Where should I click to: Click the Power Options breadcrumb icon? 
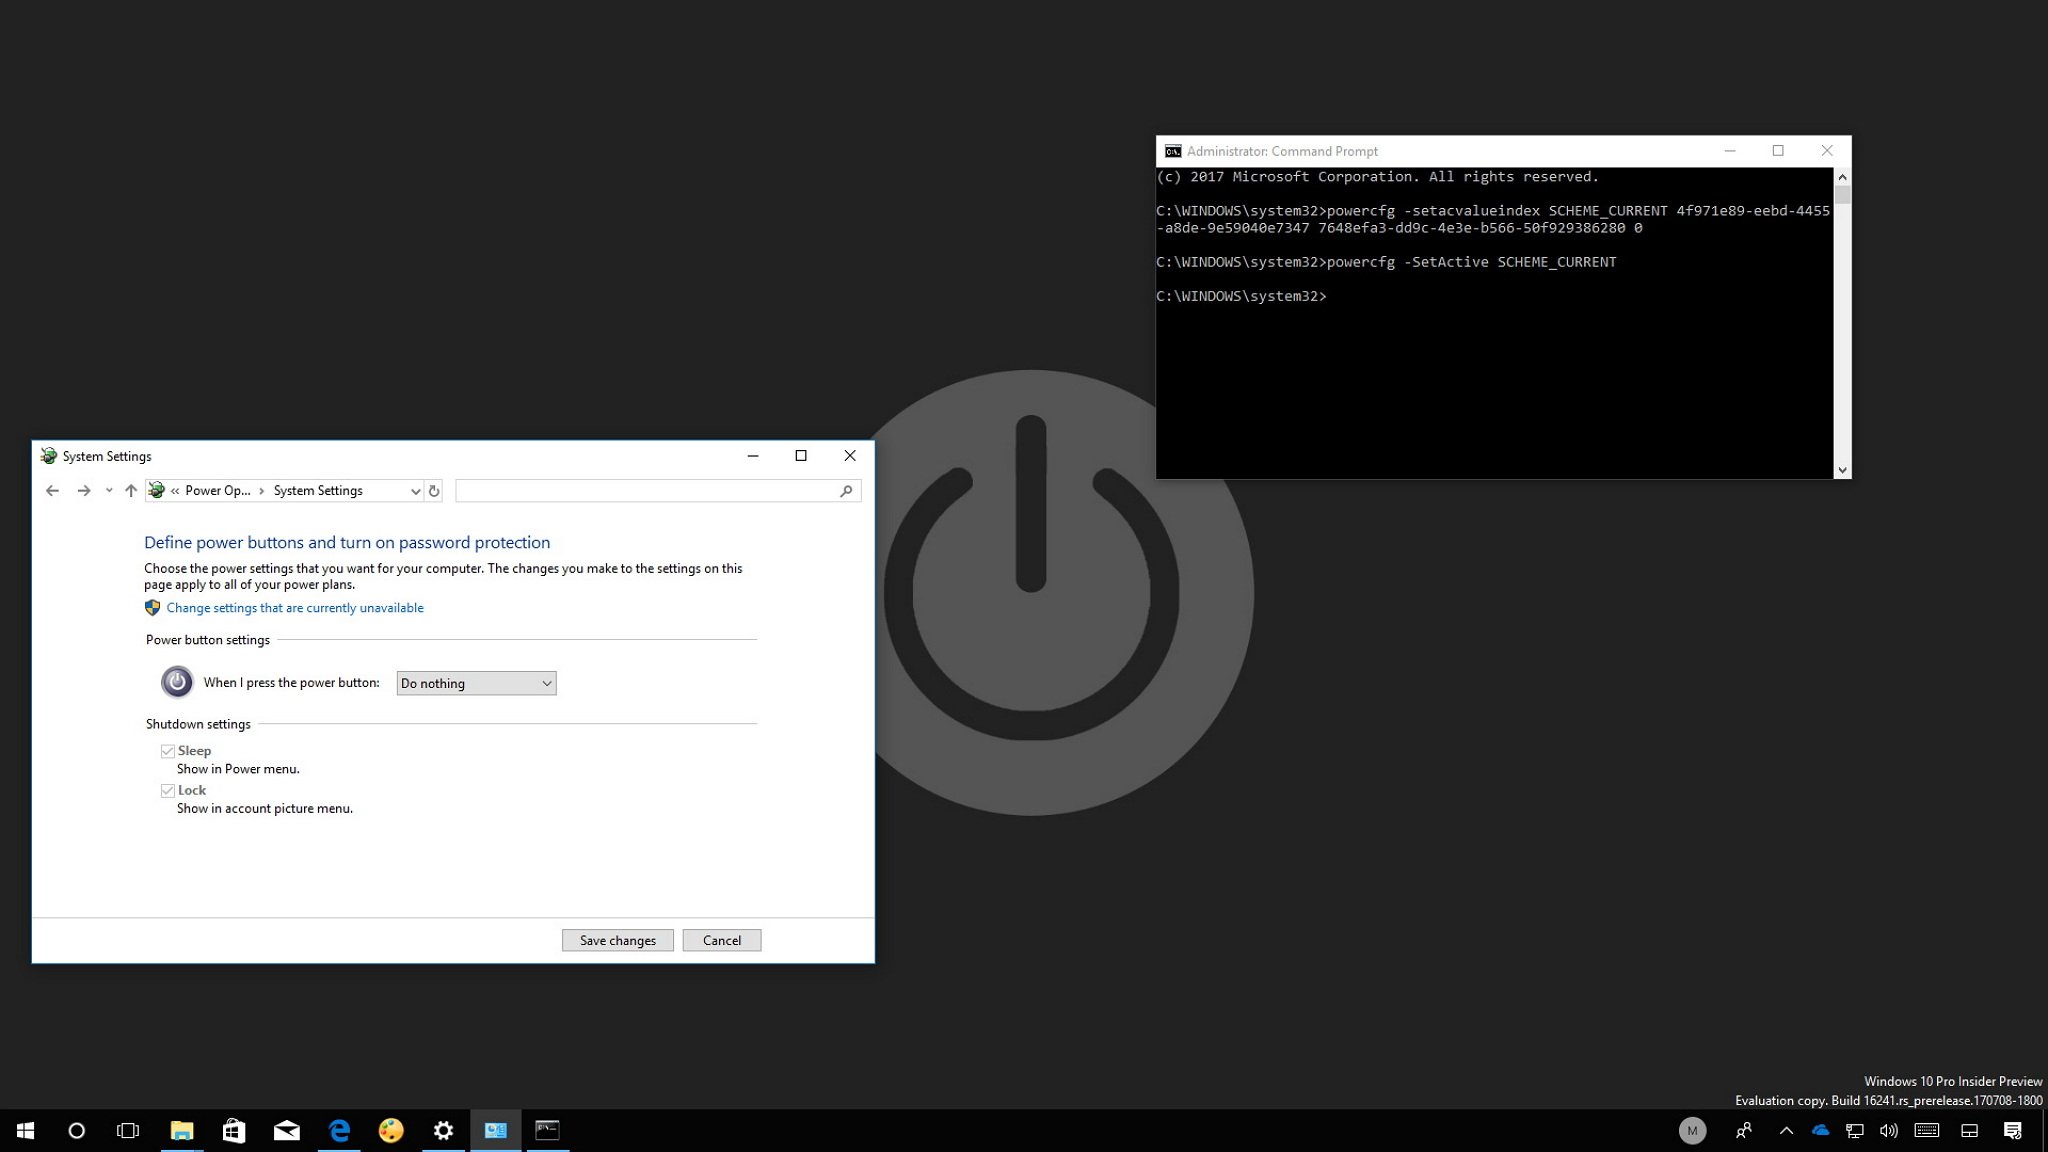(x=159, y=489)
